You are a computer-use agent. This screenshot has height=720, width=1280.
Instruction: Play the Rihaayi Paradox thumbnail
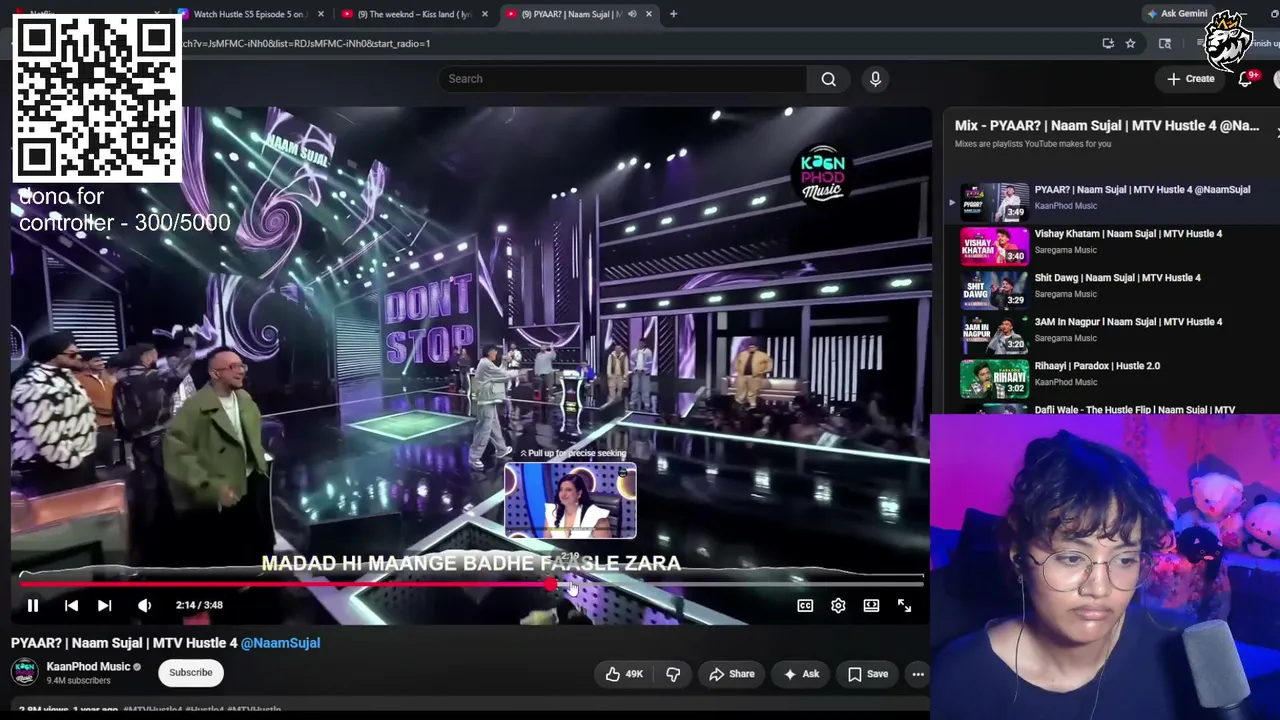[995, 378]
